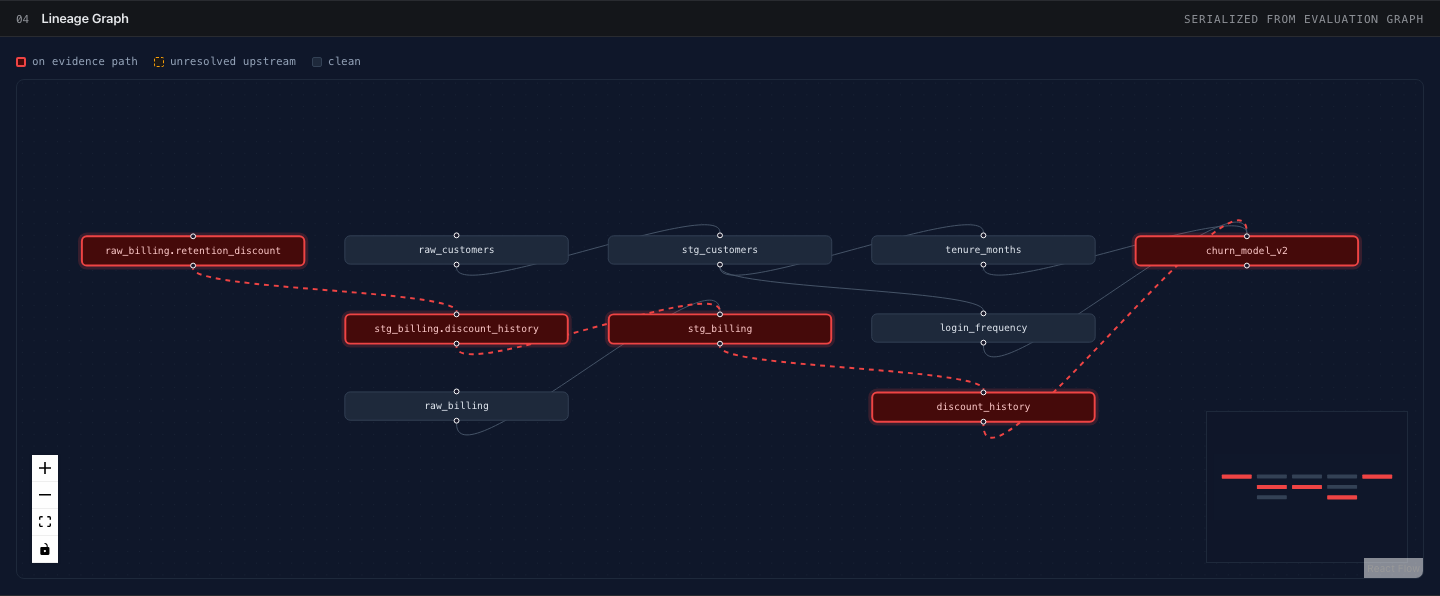Viewport: 1440px width, 596px height.
Task: Click bottom handle of discount_history node
Action: 983,422
